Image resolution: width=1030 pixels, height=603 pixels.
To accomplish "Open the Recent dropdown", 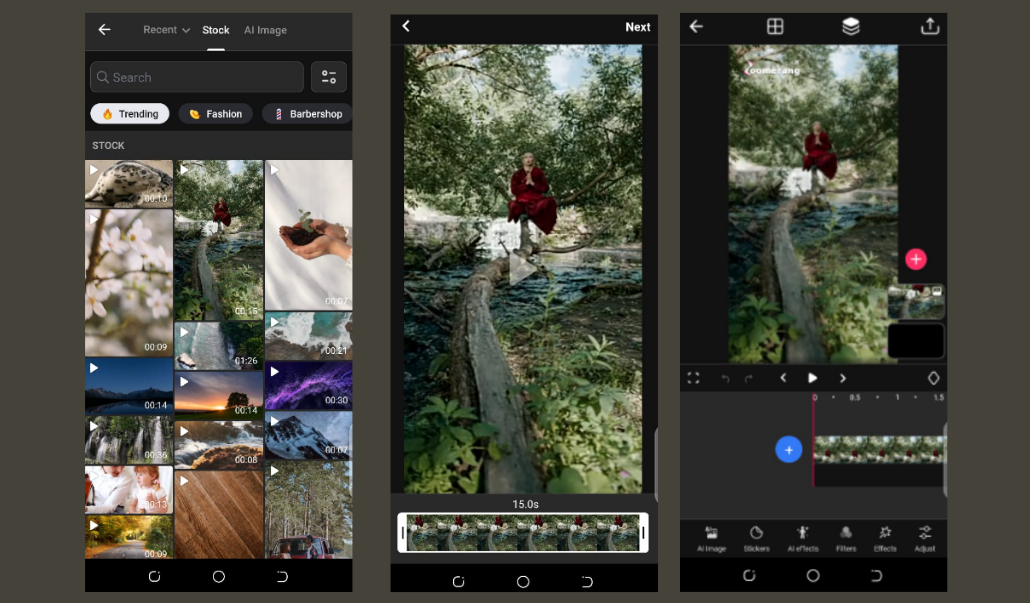I will [166, 30].
